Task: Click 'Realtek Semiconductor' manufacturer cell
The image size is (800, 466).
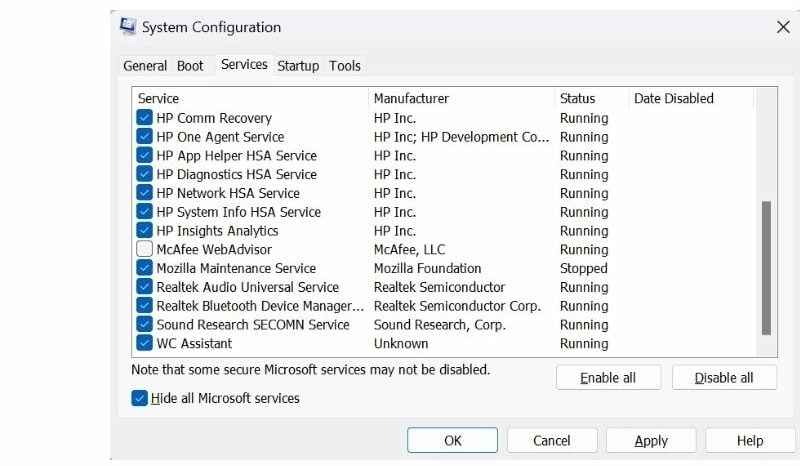Action: [439, 287]
